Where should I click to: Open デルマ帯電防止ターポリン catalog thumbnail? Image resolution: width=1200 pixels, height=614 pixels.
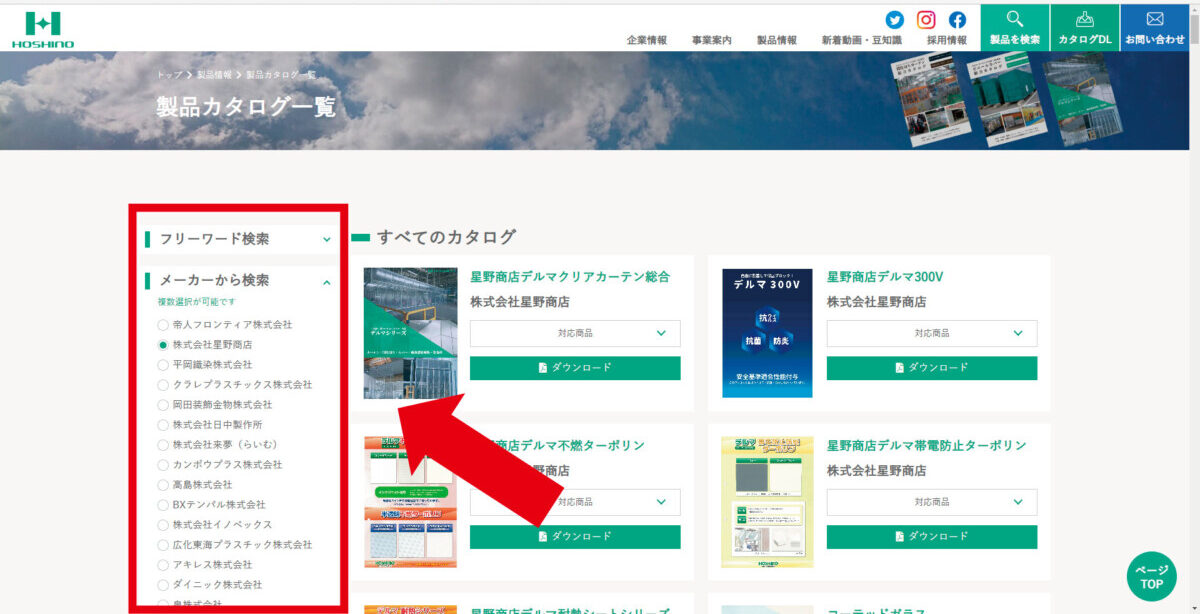pyautogui.click(x=767, y=502)
